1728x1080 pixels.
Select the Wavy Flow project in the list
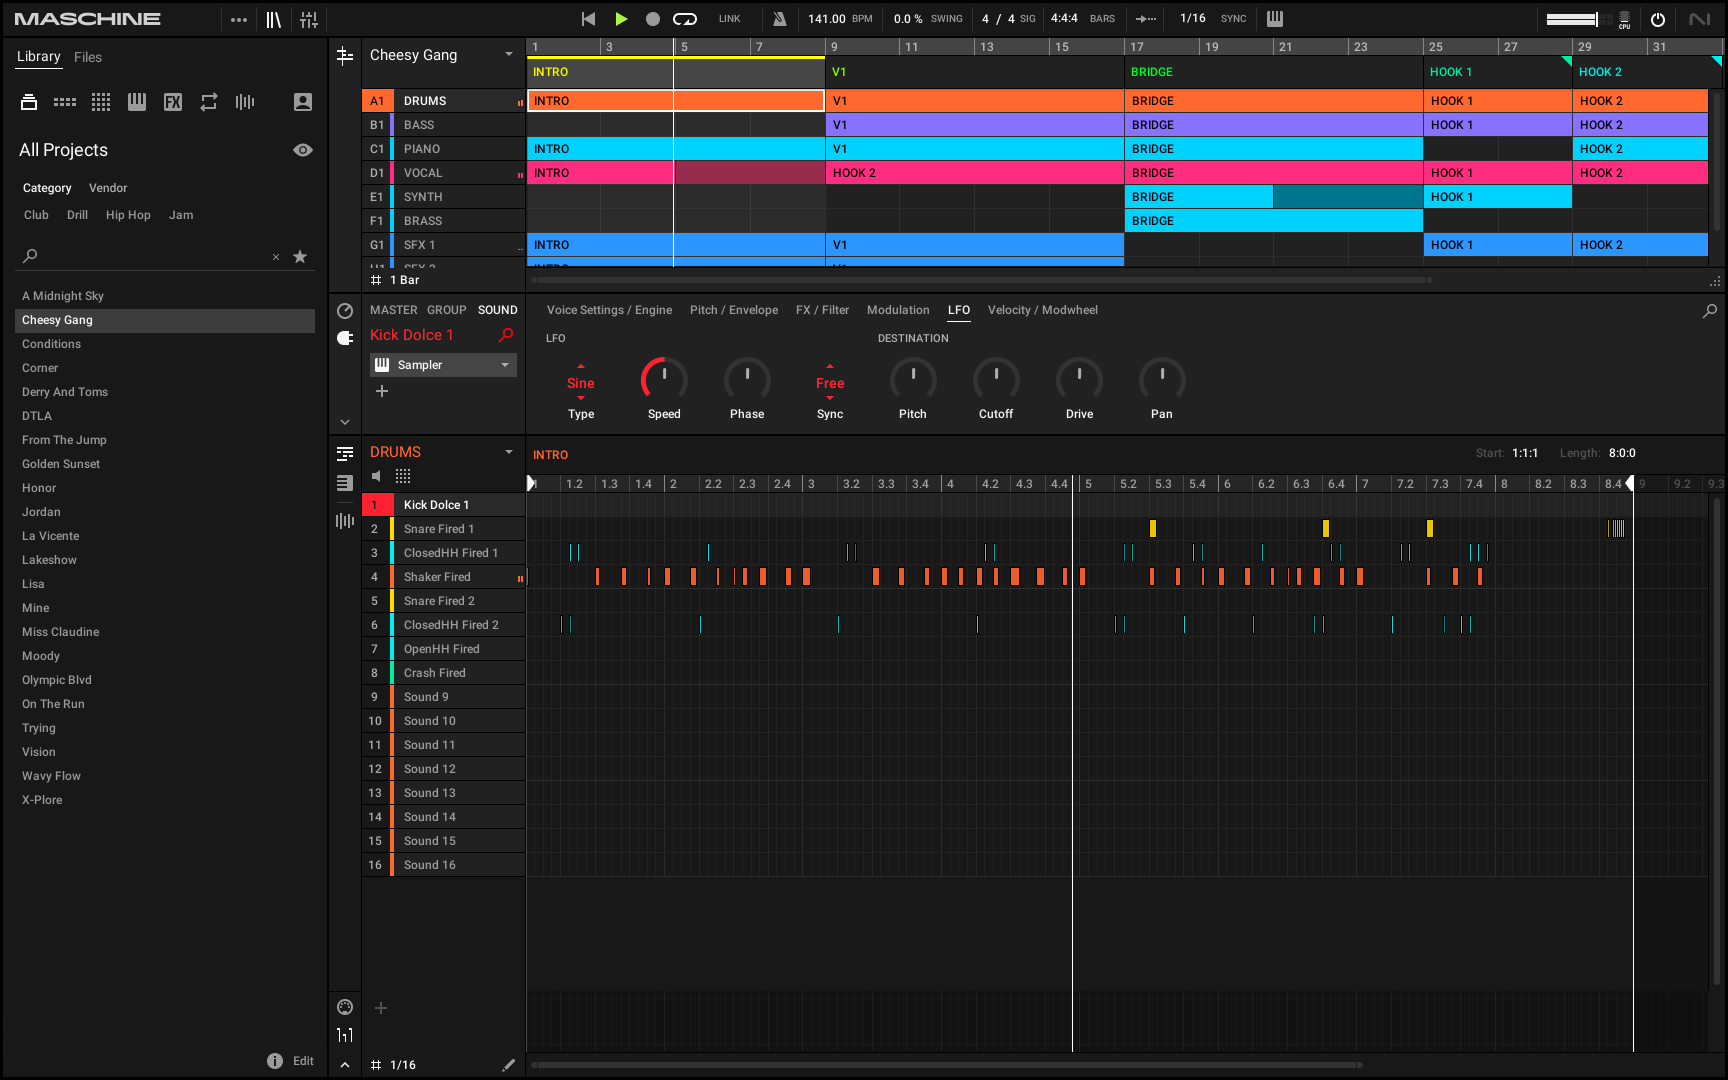tap(51, 775)
